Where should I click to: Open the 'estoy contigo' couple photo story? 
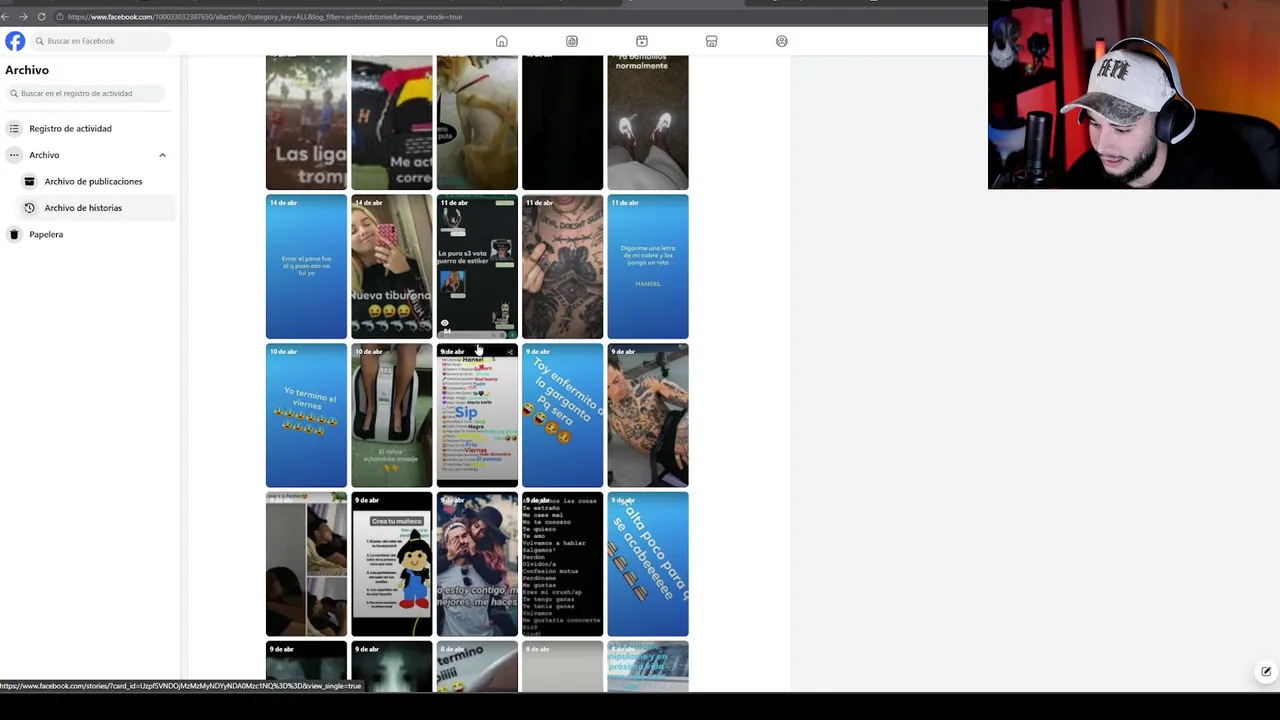tap(477, 564)
